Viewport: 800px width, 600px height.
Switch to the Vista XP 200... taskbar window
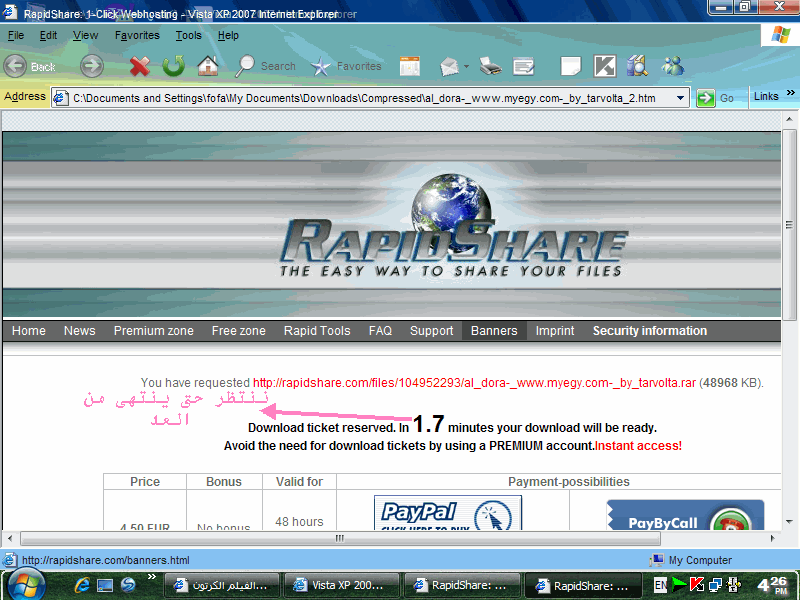coord(342,585)
